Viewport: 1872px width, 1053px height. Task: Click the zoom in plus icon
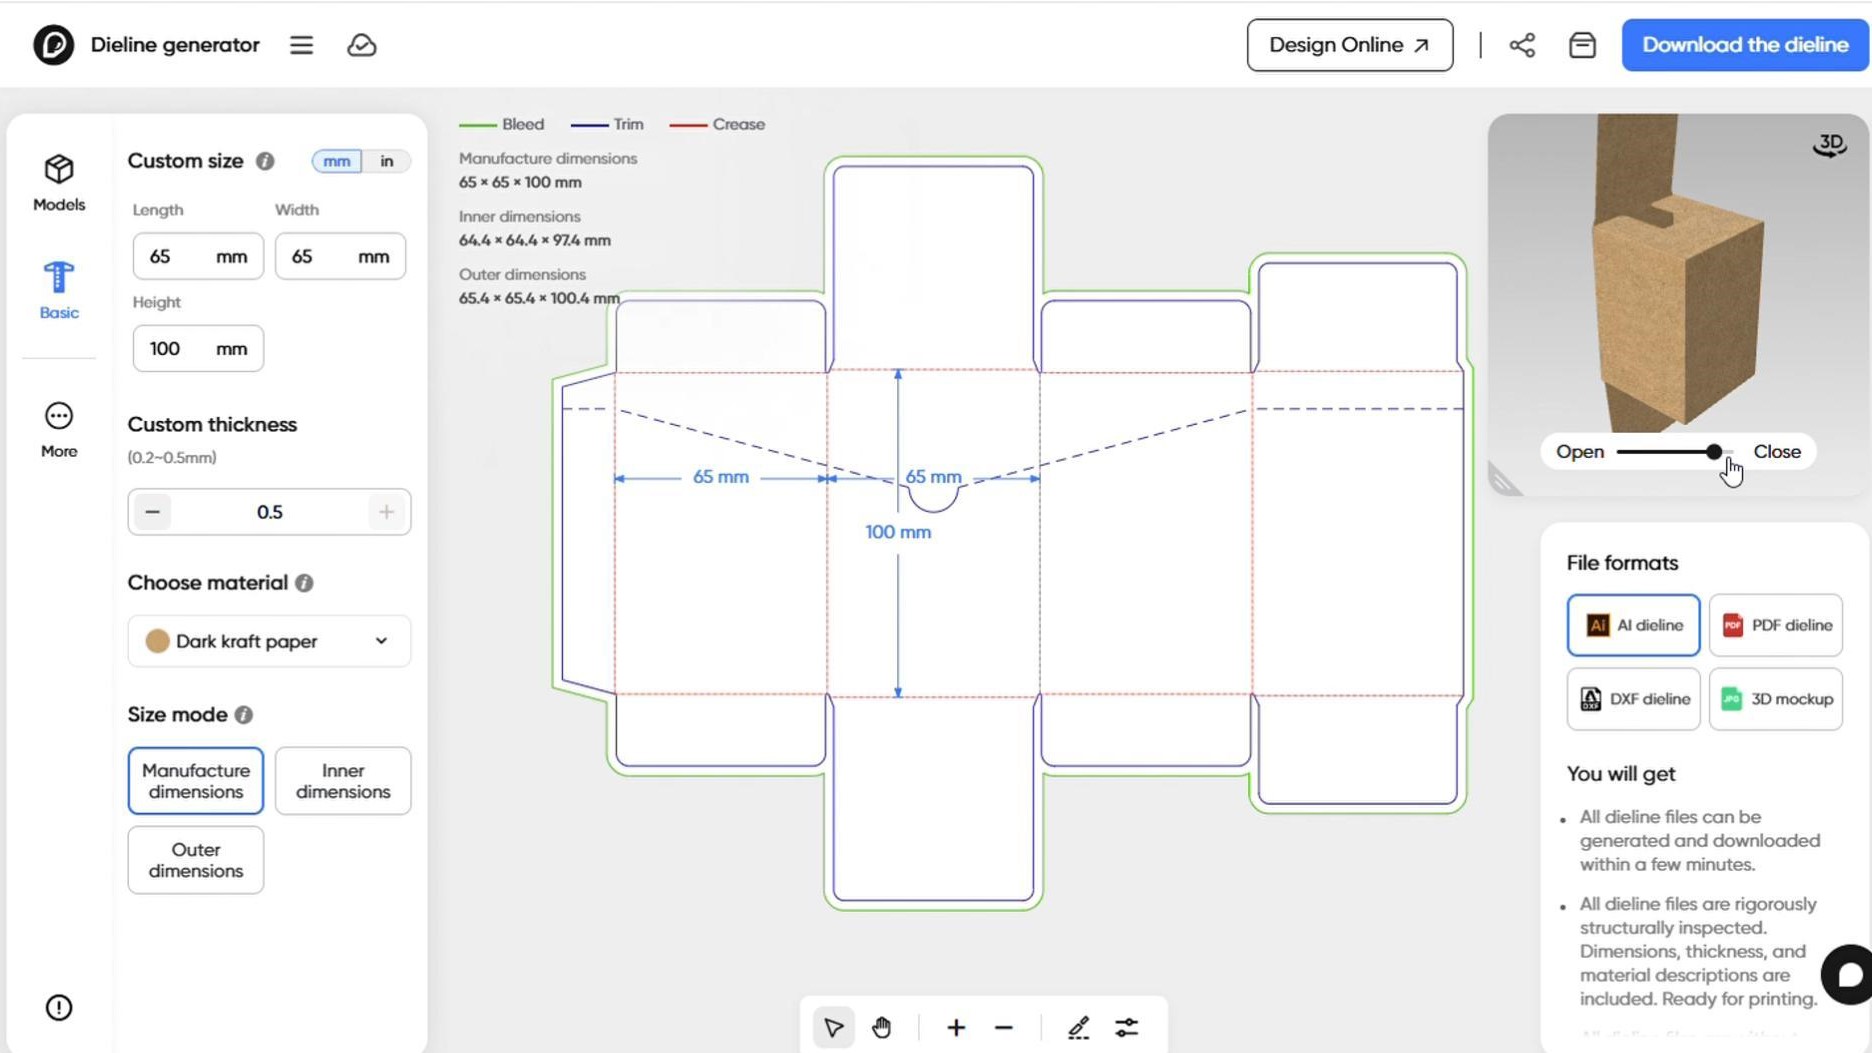956,1028
